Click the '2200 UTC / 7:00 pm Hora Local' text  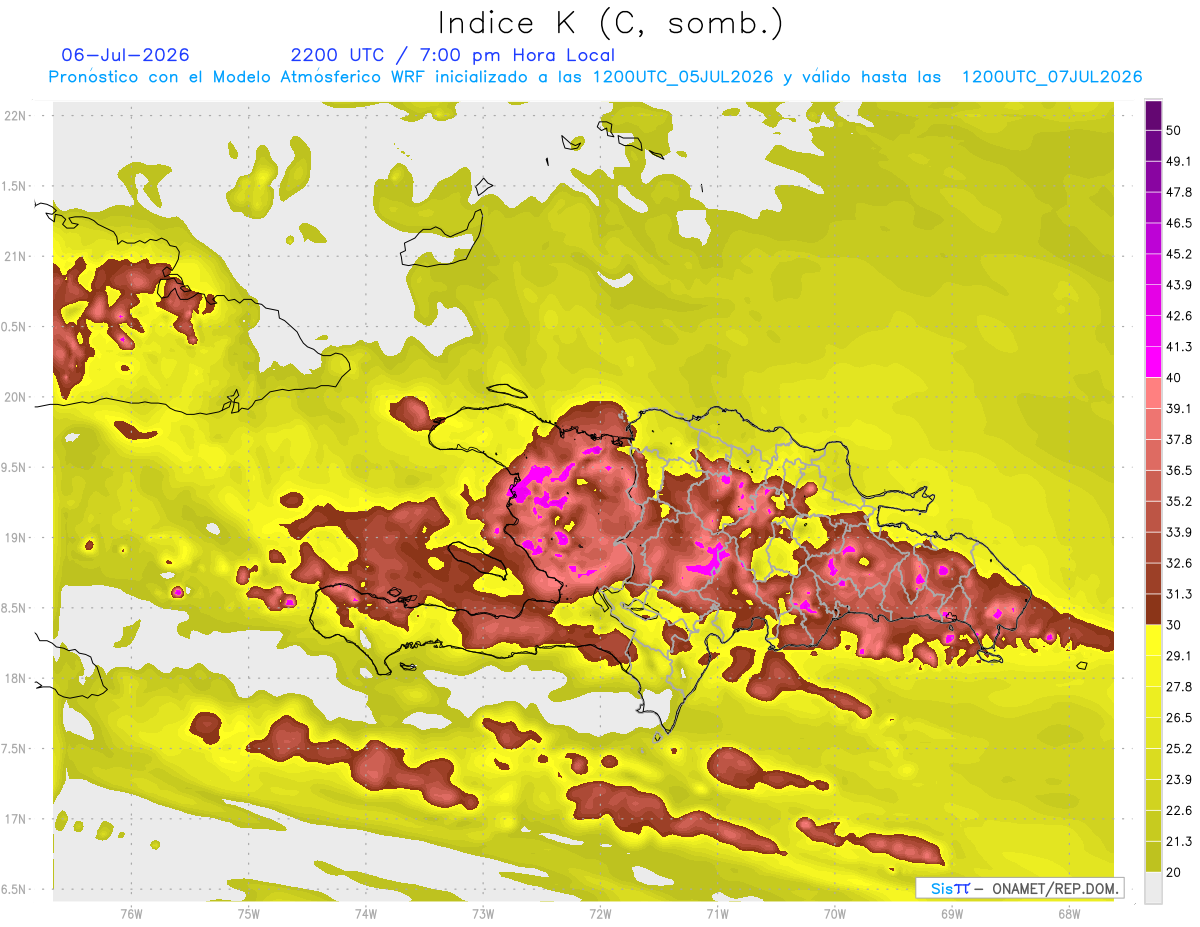tap(453, 56)
